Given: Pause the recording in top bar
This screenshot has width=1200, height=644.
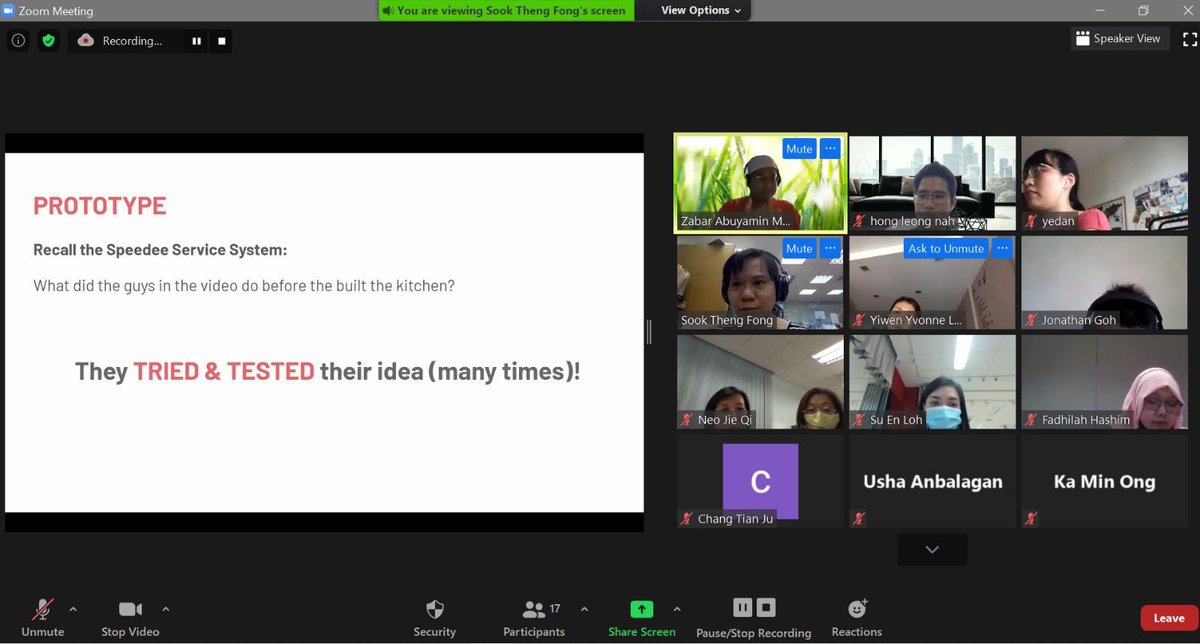Looking at the screenshot, I should point(196,41).
